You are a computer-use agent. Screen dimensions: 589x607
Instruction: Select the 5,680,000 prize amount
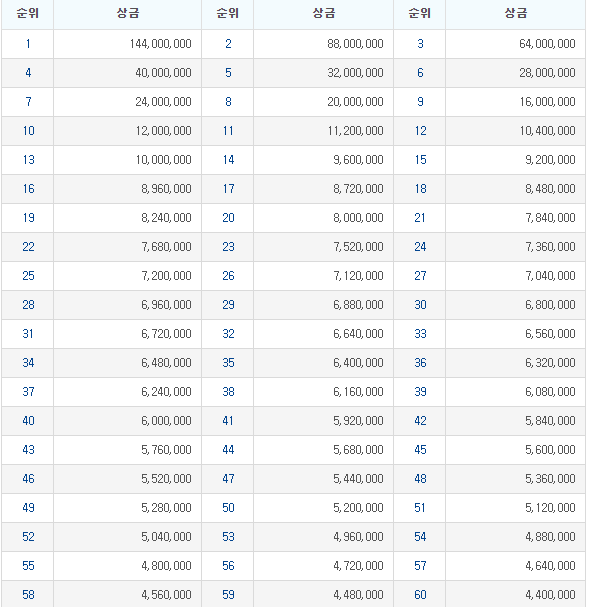pos(358,450)
